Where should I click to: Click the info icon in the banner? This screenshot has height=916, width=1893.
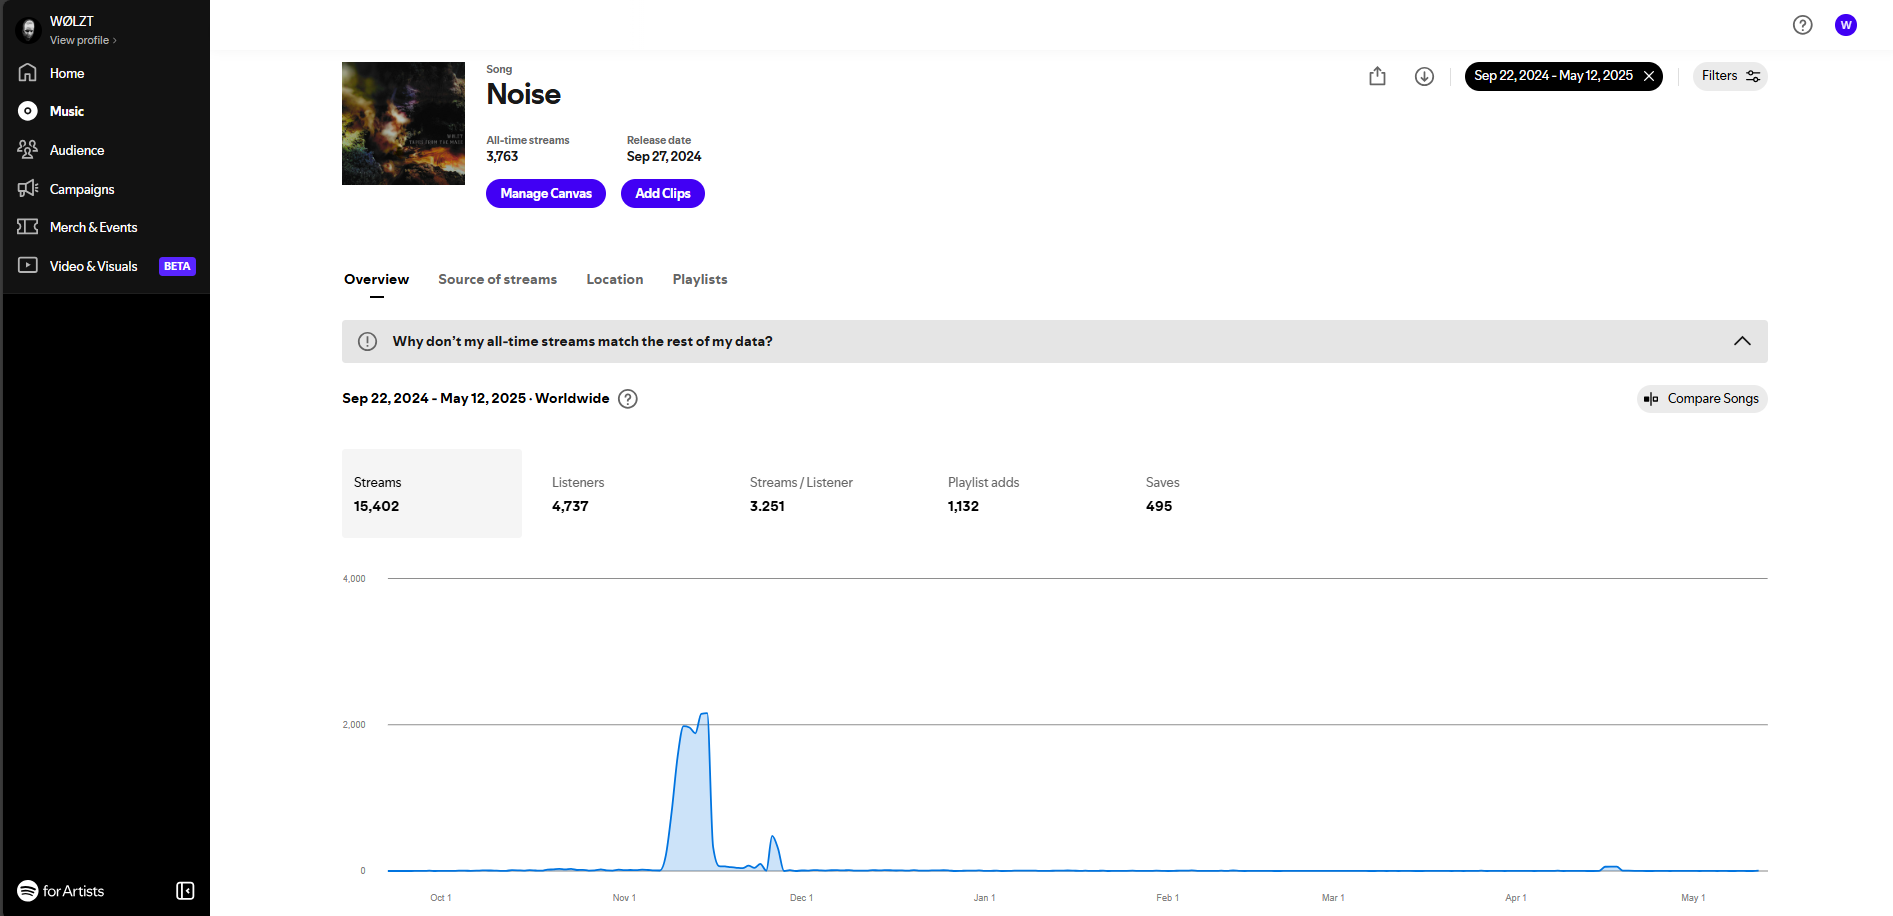[367, 341]
